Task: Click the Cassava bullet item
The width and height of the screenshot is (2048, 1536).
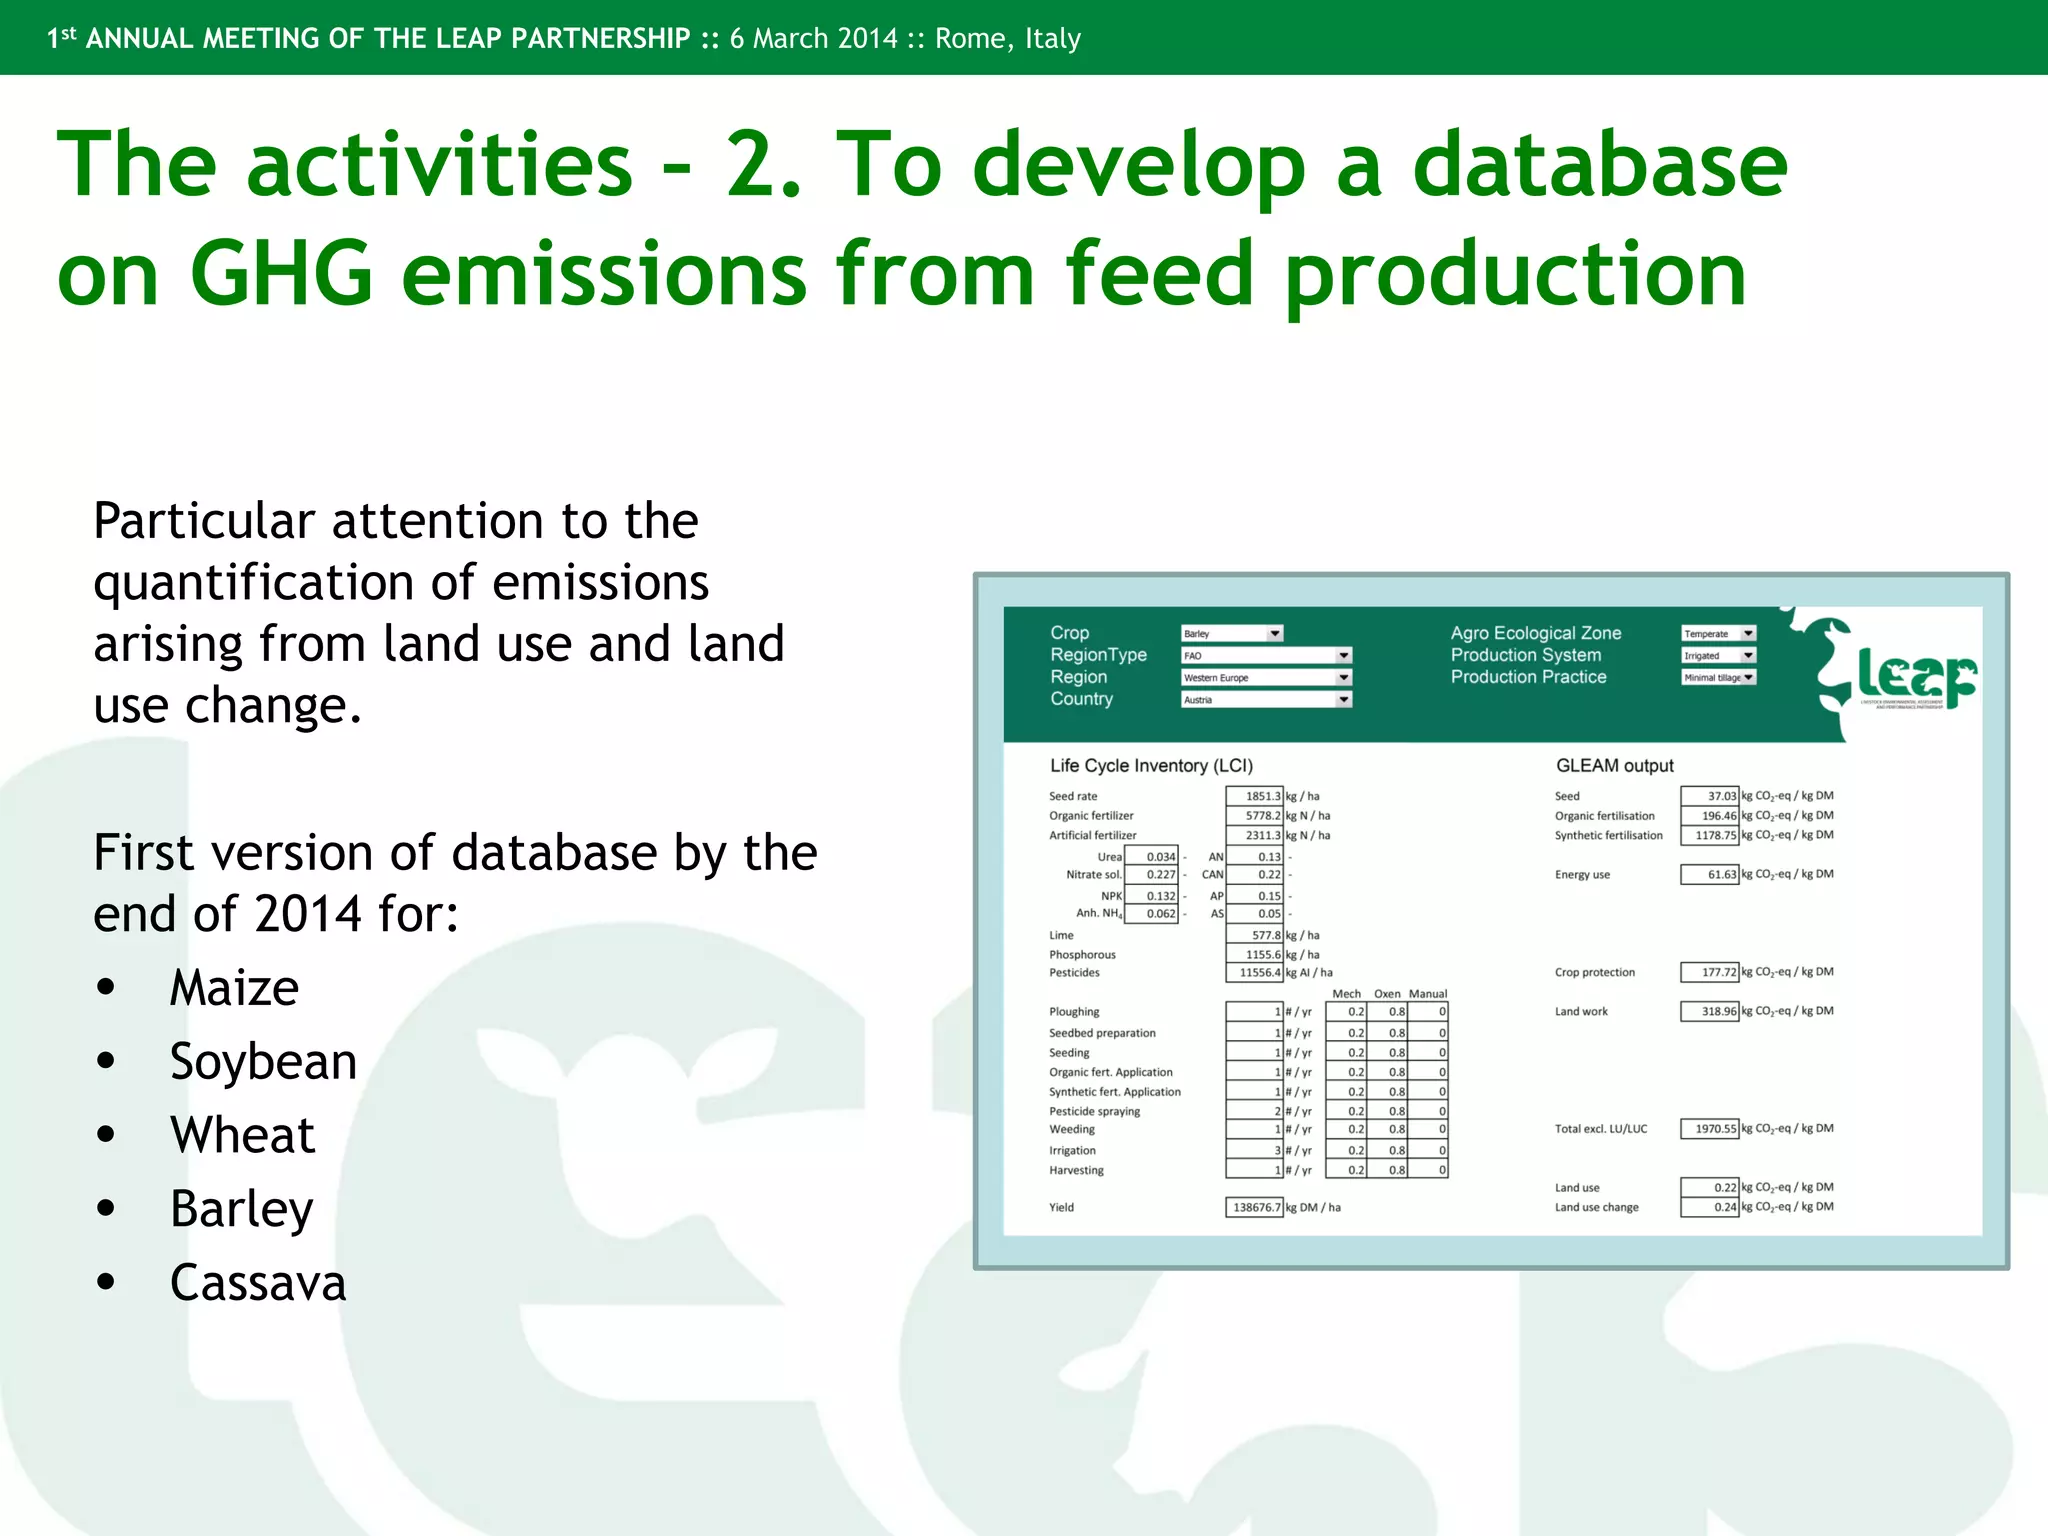Action: 257,1283
